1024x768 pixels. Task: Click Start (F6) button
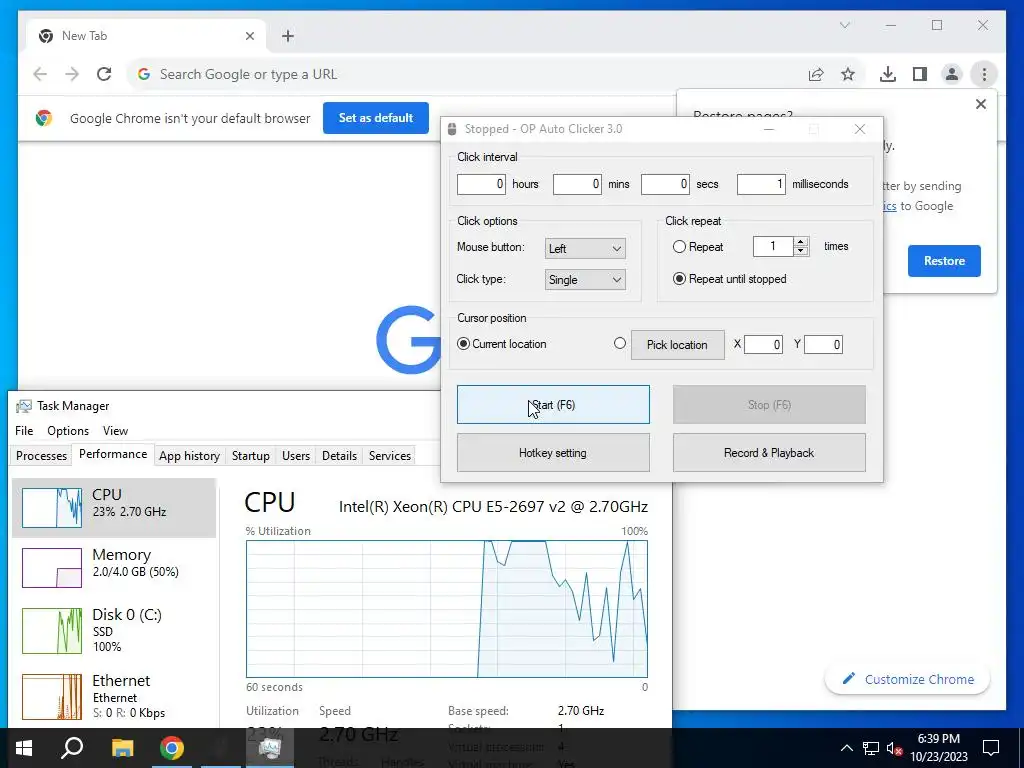[553, 405]
